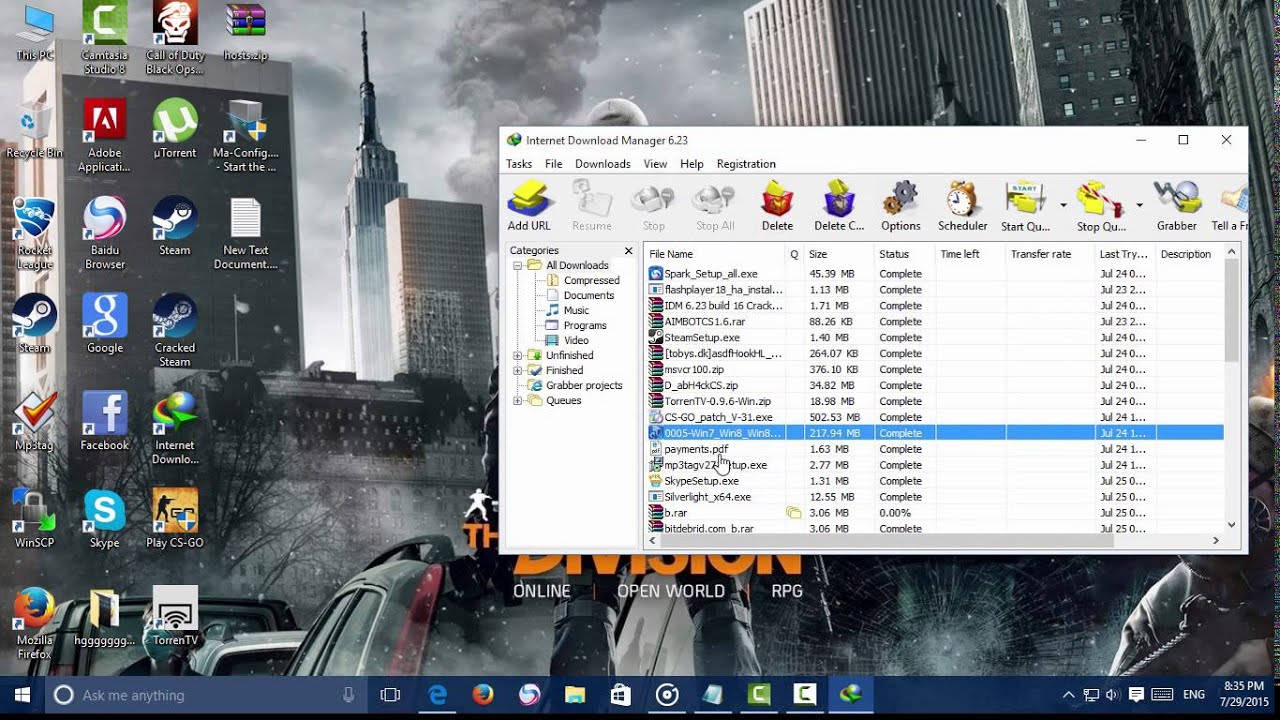Select the Spark_Setup_all.exe download row
The image size is (1280, 720).
point(935,274)
